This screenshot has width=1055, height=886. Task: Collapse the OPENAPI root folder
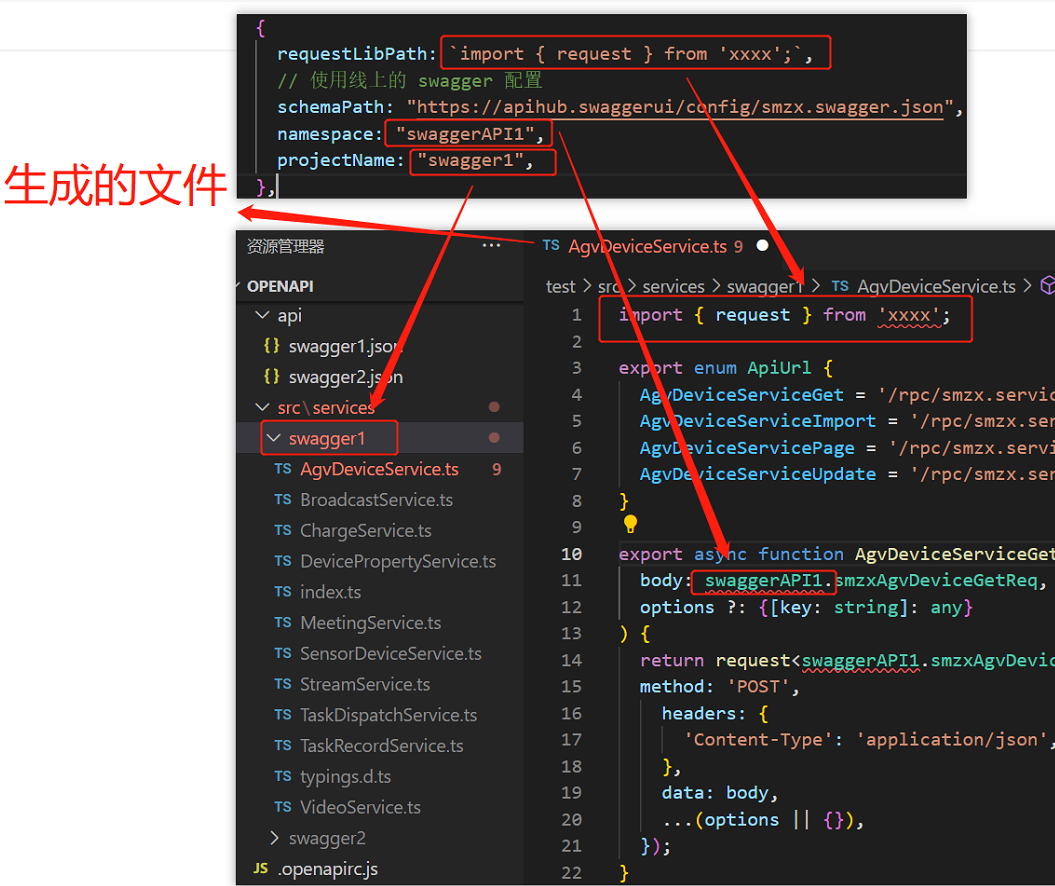pos(240,286)
